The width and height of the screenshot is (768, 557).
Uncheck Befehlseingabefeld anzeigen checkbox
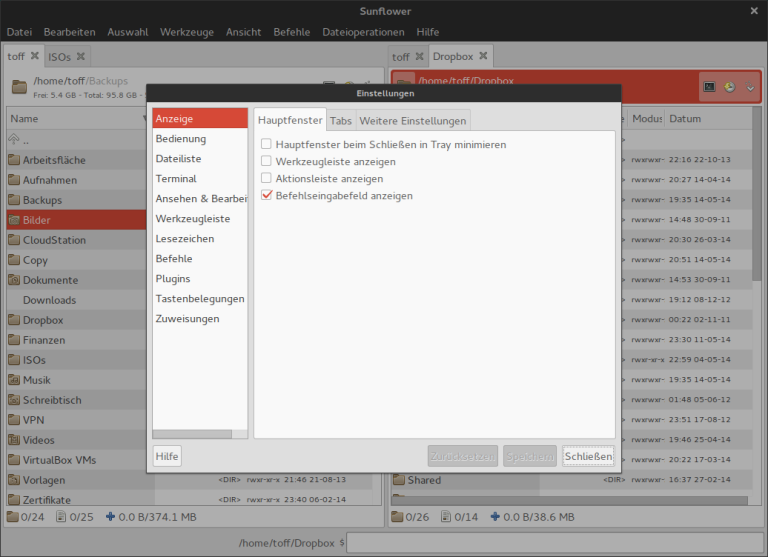tap(266, 195)
